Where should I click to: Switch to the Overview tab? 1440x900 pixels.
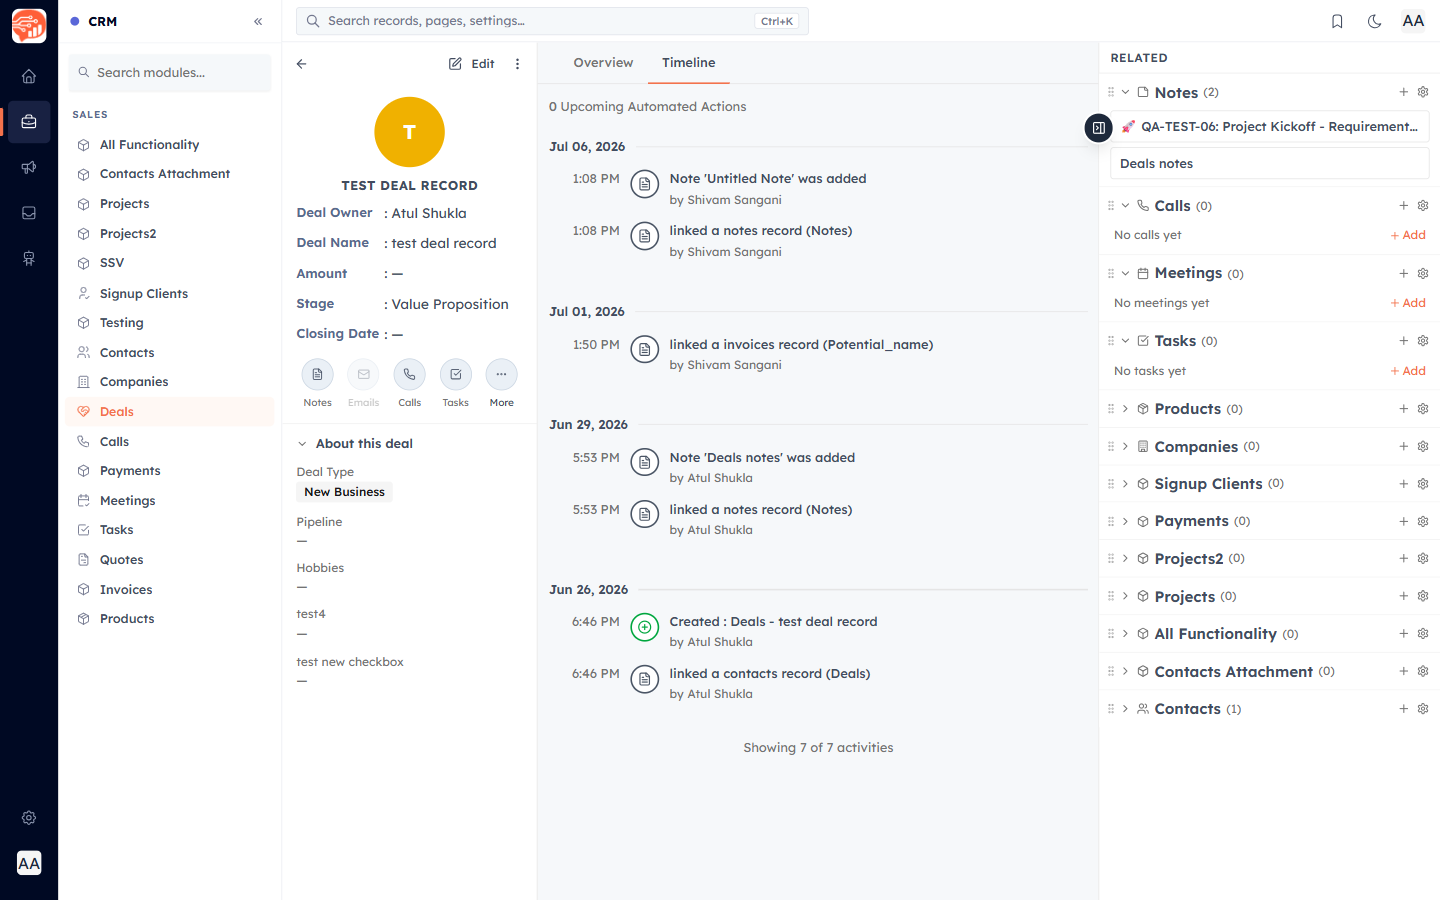click(603, 63)
